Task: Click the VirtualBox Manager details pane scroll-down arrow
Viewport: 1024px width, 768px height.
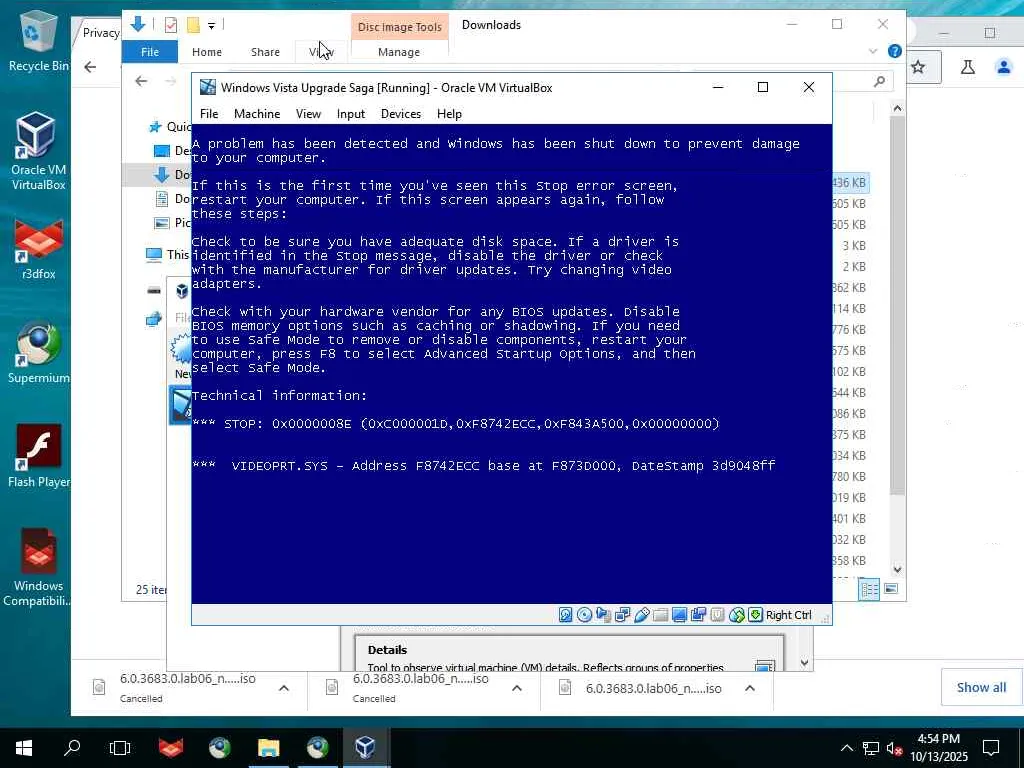Action: click(x=805, y=663)
